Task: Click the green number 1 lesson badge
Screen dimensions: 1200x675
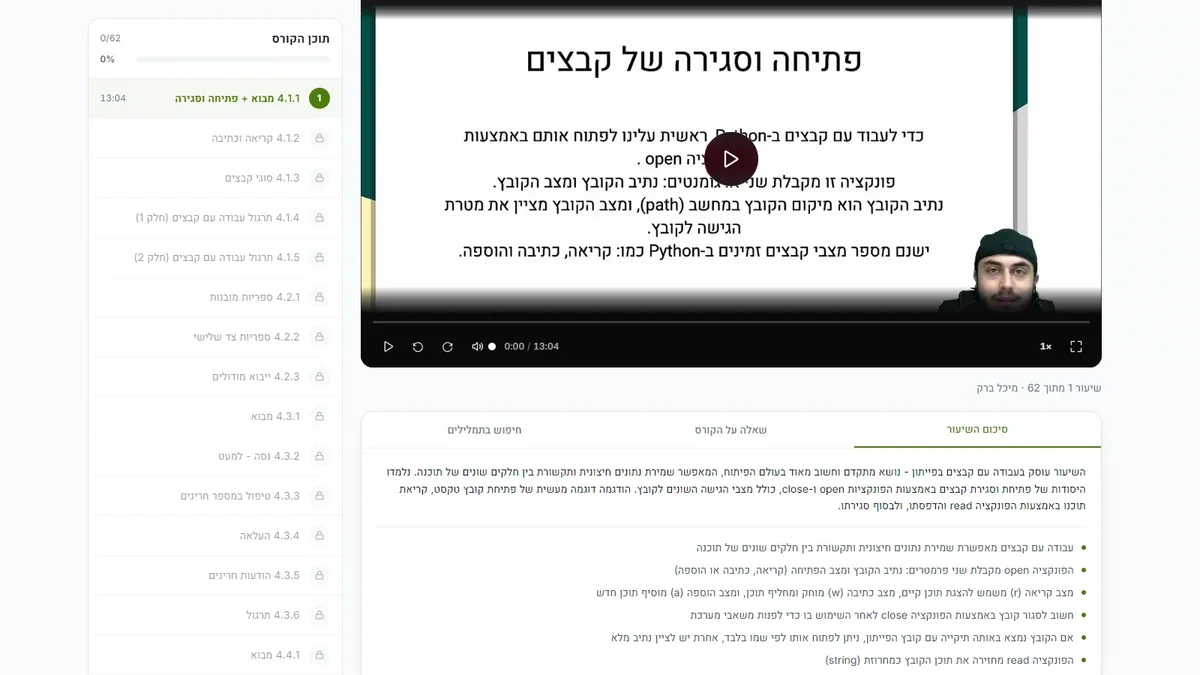Action: point(319,98)
